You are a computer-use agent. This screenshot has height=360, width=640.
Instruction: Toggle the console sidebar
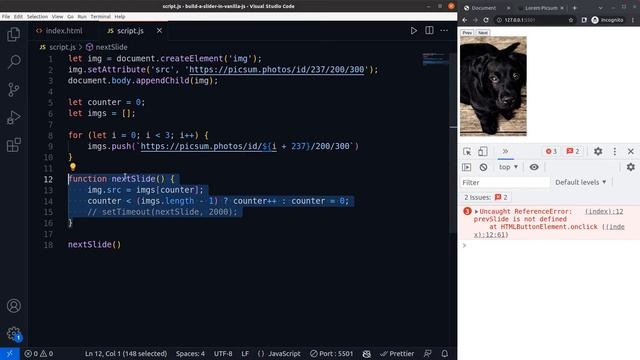point(467,167)
